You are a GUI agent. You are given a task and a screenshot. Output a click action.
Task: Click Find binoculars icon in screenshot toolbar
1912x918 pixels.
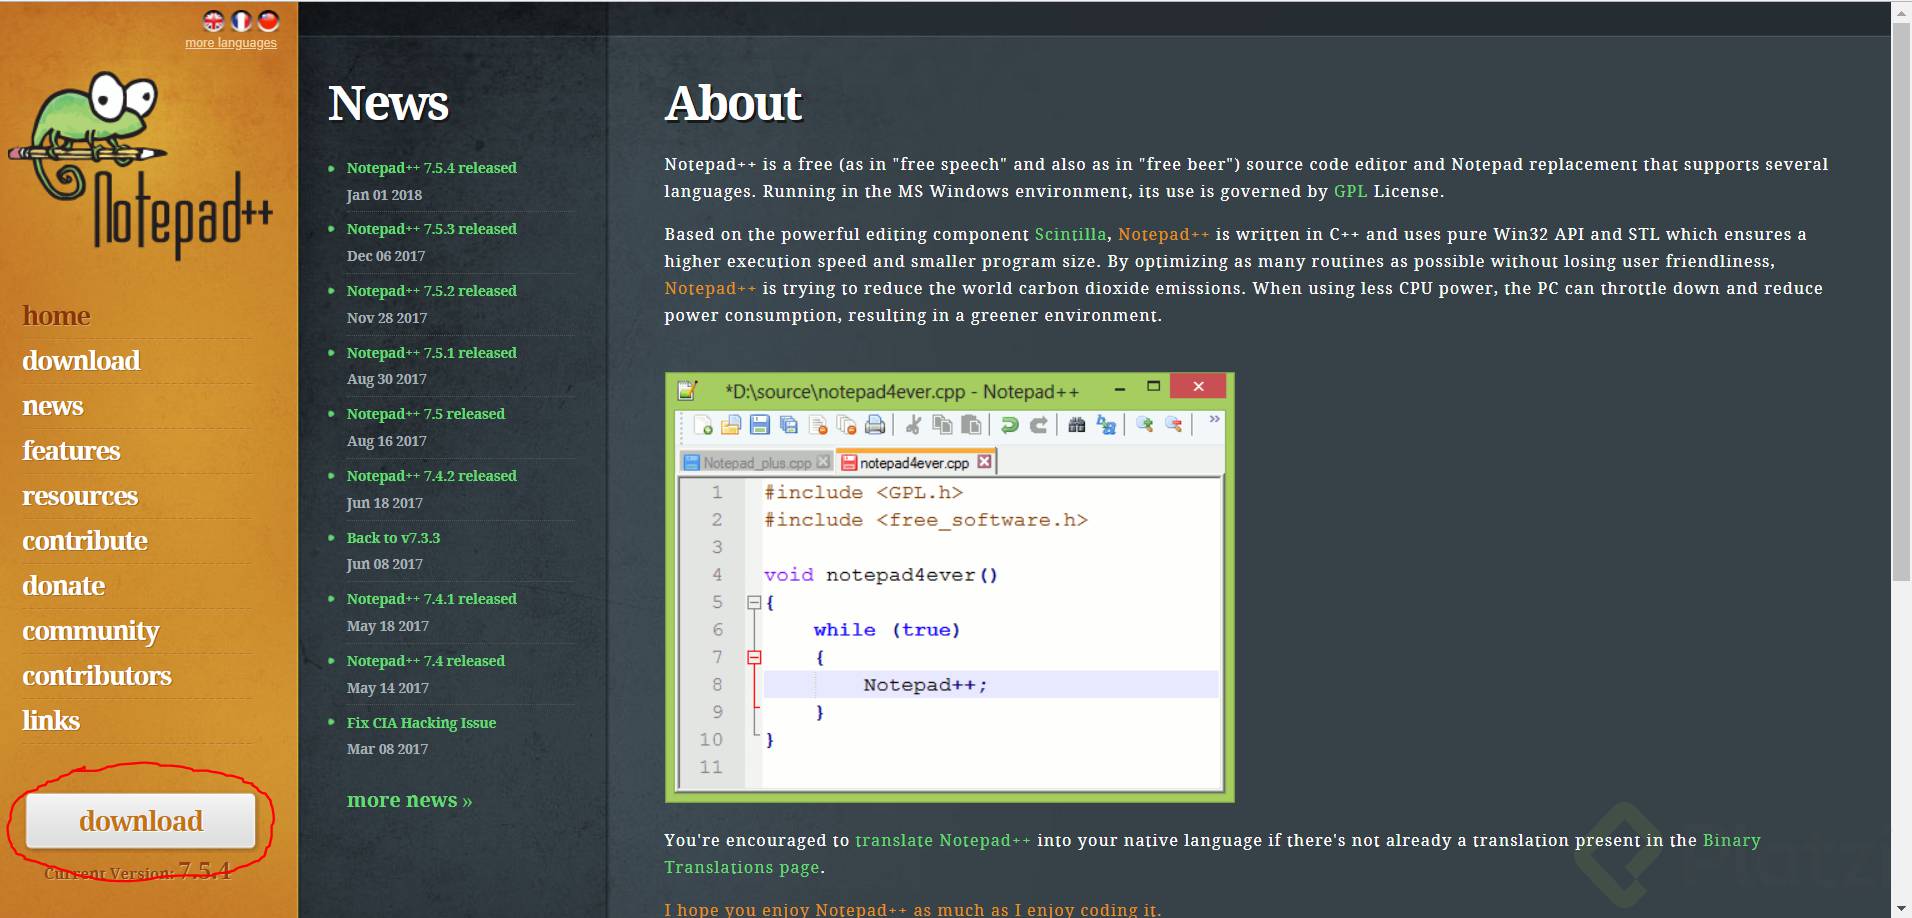tap(1077, 425)
